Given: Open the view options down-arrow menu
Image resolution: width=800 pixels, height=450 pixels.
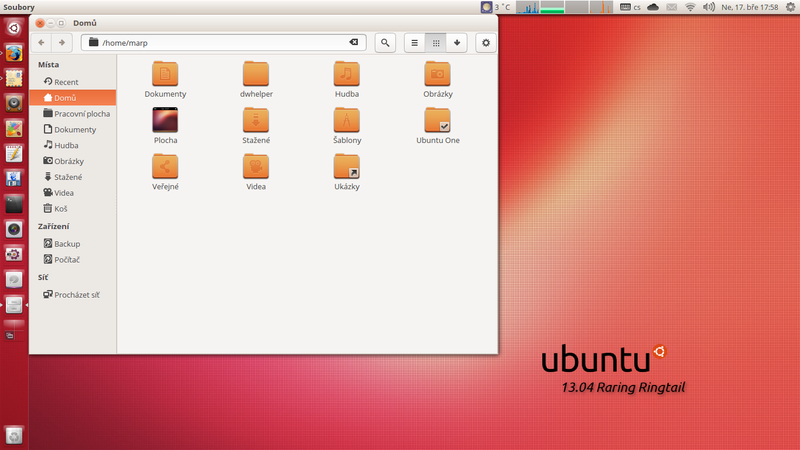Looking at the screenshot, I should [x=457, y=43].
